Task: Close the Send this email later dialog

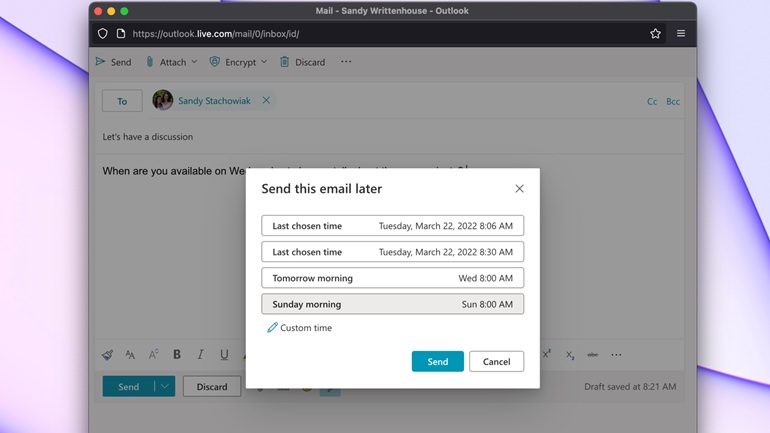Action: click(519, 189)
